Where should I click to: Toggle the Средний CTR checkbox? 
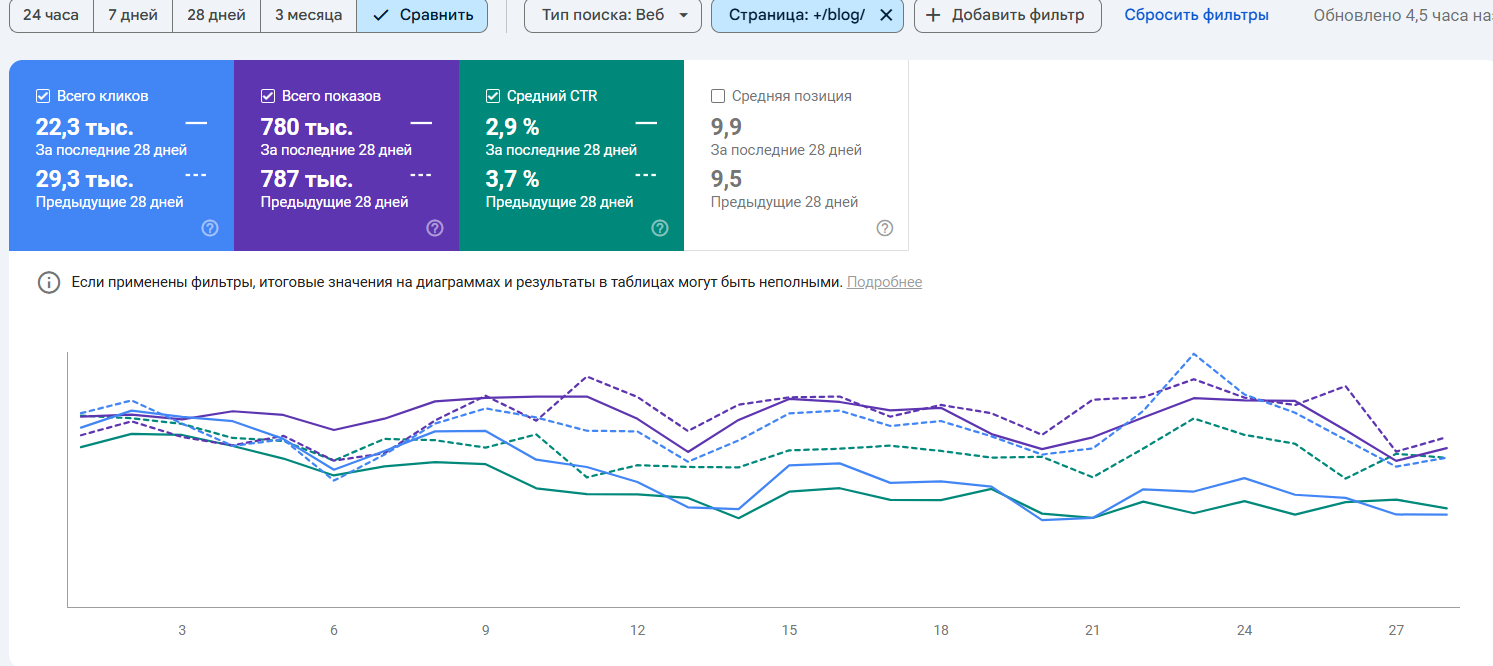coord(493,96)
